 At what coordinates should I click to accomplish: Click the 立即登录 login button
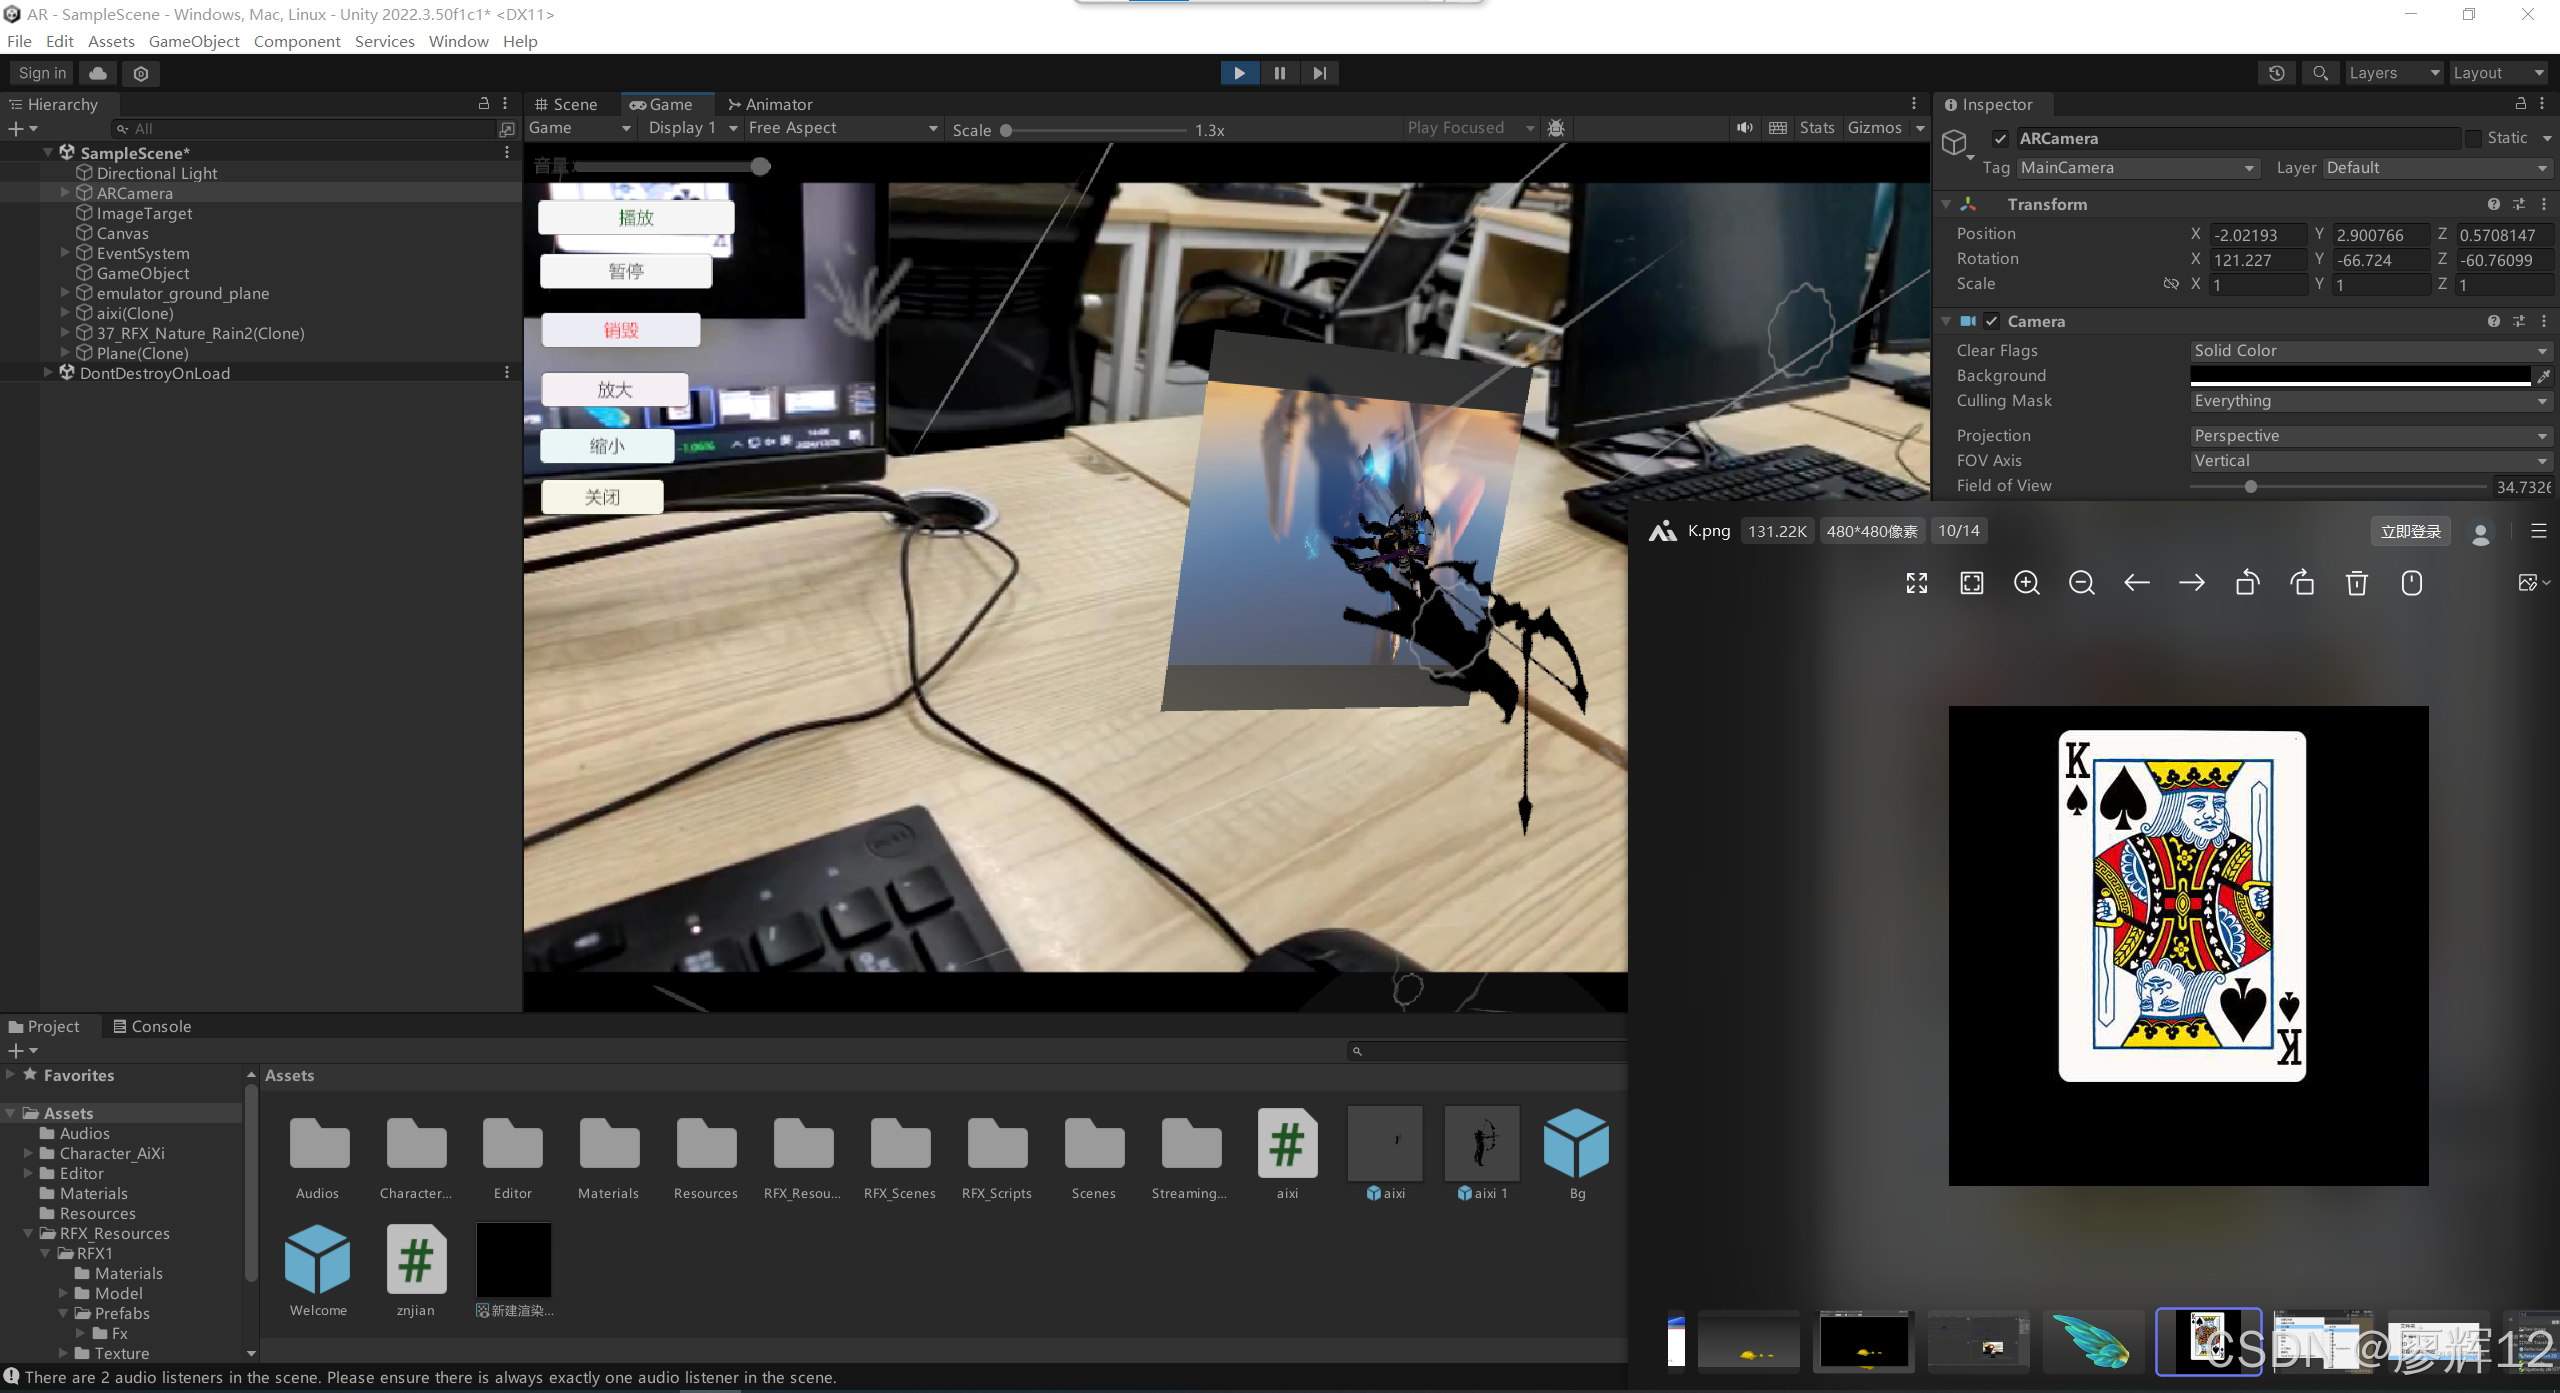point(2411,531)
